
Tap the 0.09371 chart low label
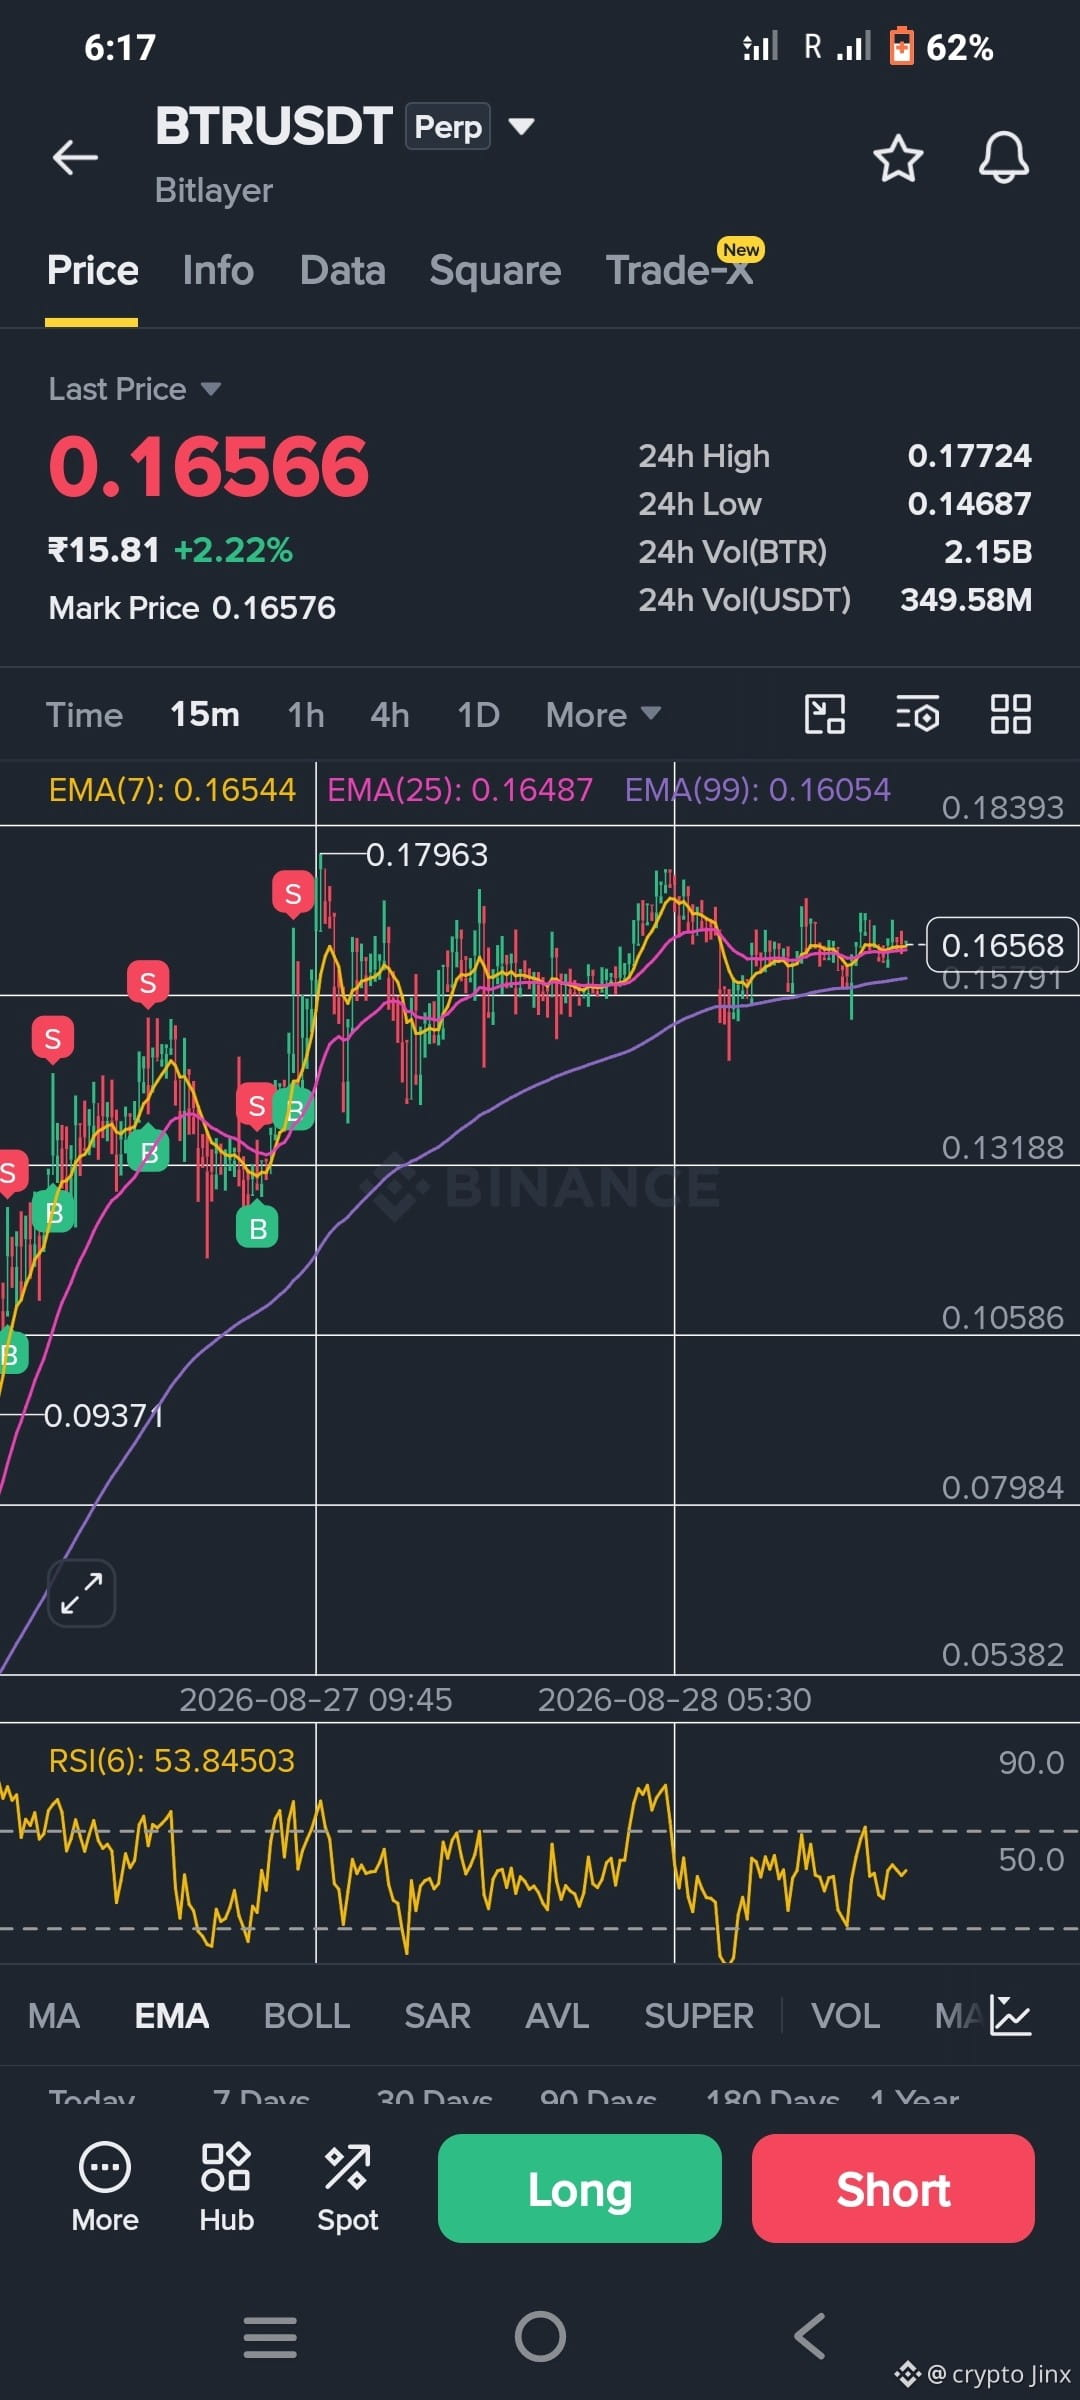coord(103,1416)
